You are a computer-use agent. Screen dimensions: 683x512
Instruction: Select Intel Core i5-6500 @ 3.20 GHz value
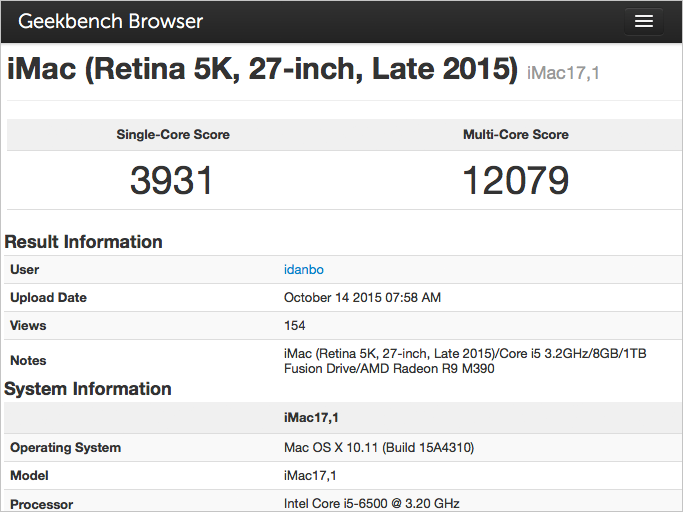(x=372, y=504)
